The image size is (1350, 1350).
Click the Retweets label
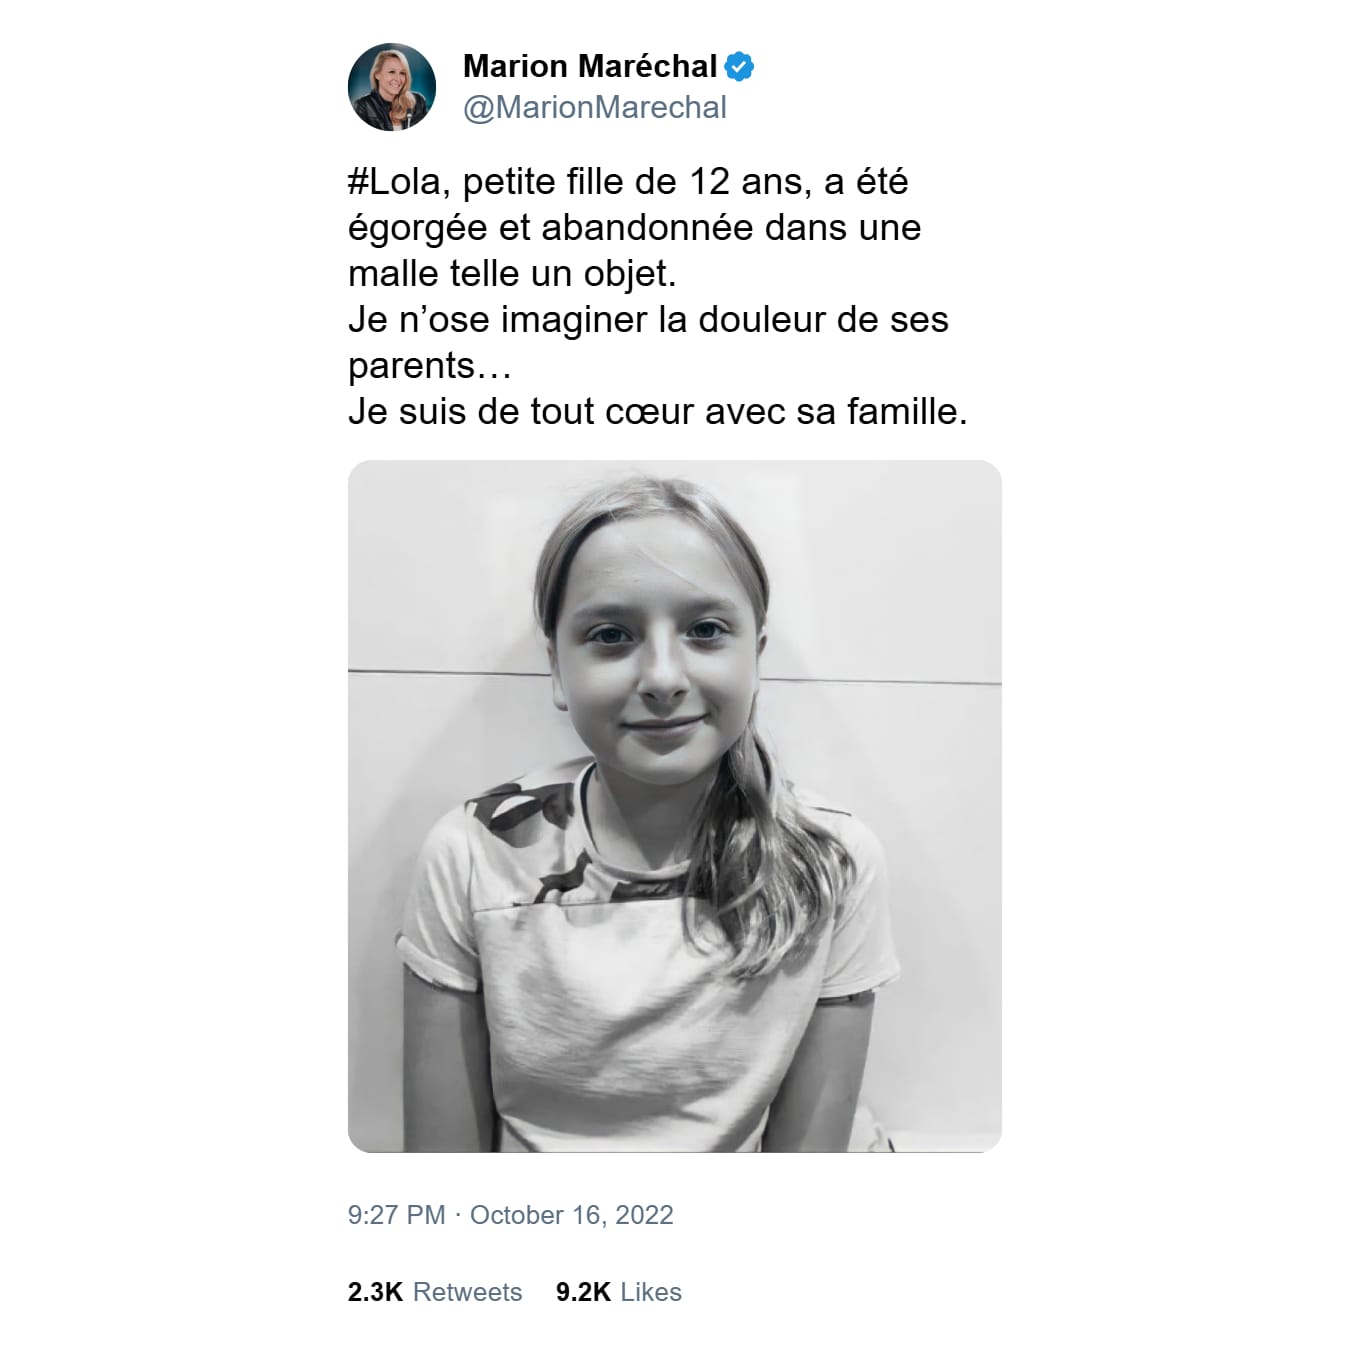click(x=467, y=1292)
